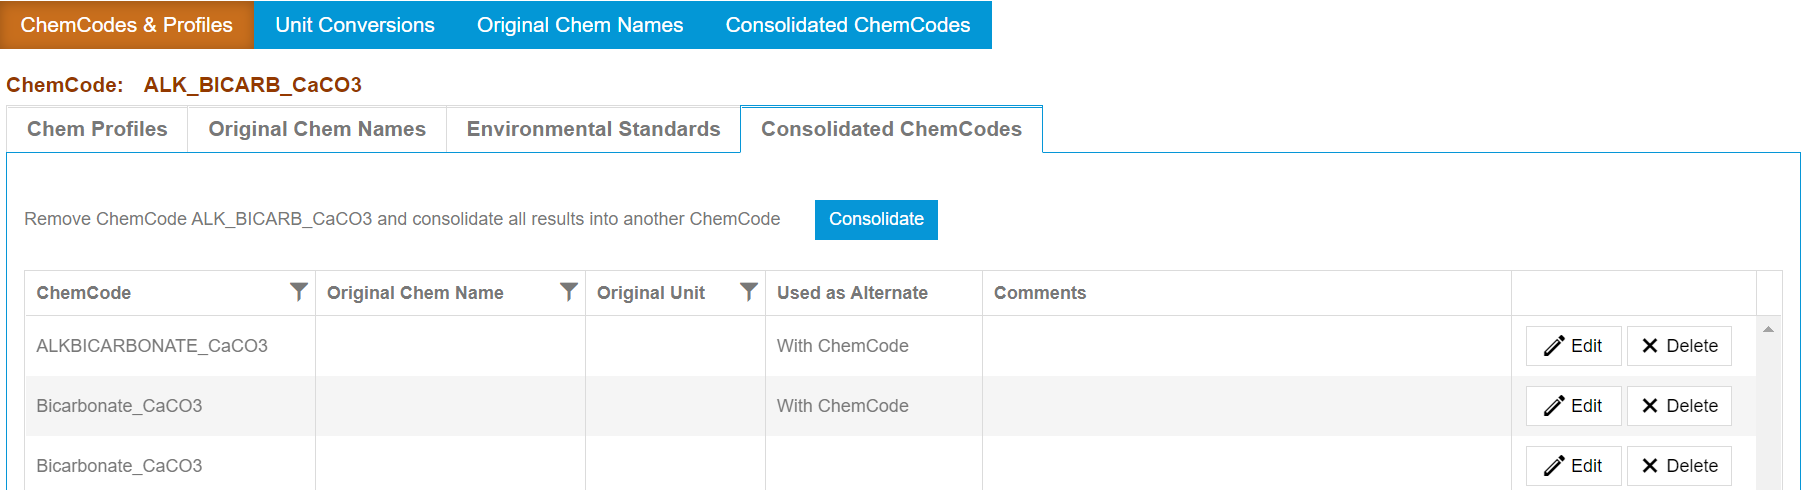This screenshot has height=491, width=1809.
Task: Open the Unit Conversions top menu
Action: tap(355, 25)
